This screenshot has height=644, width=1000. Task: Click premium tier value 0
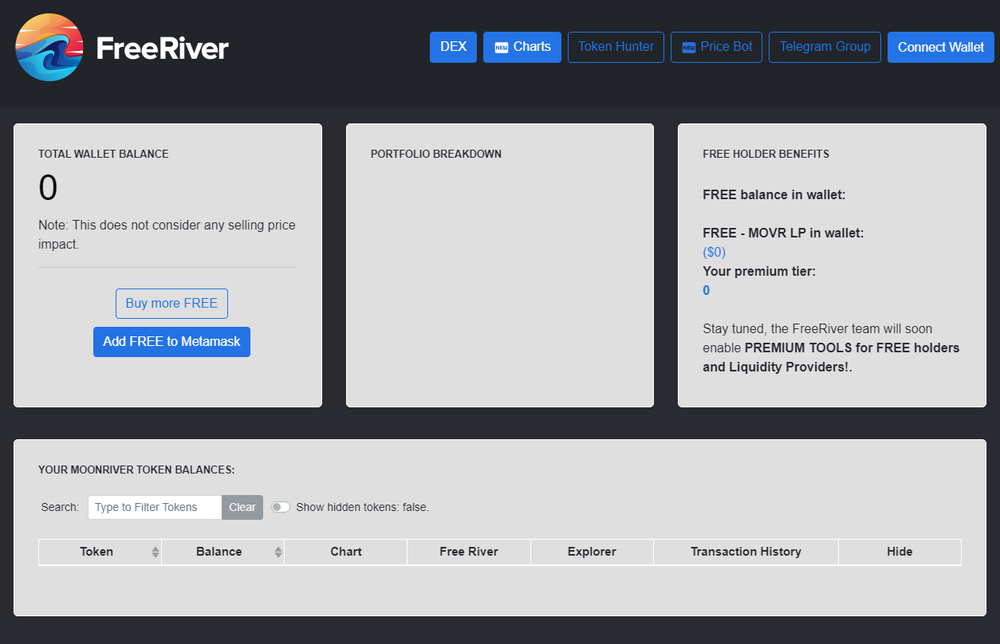(706, 291)
